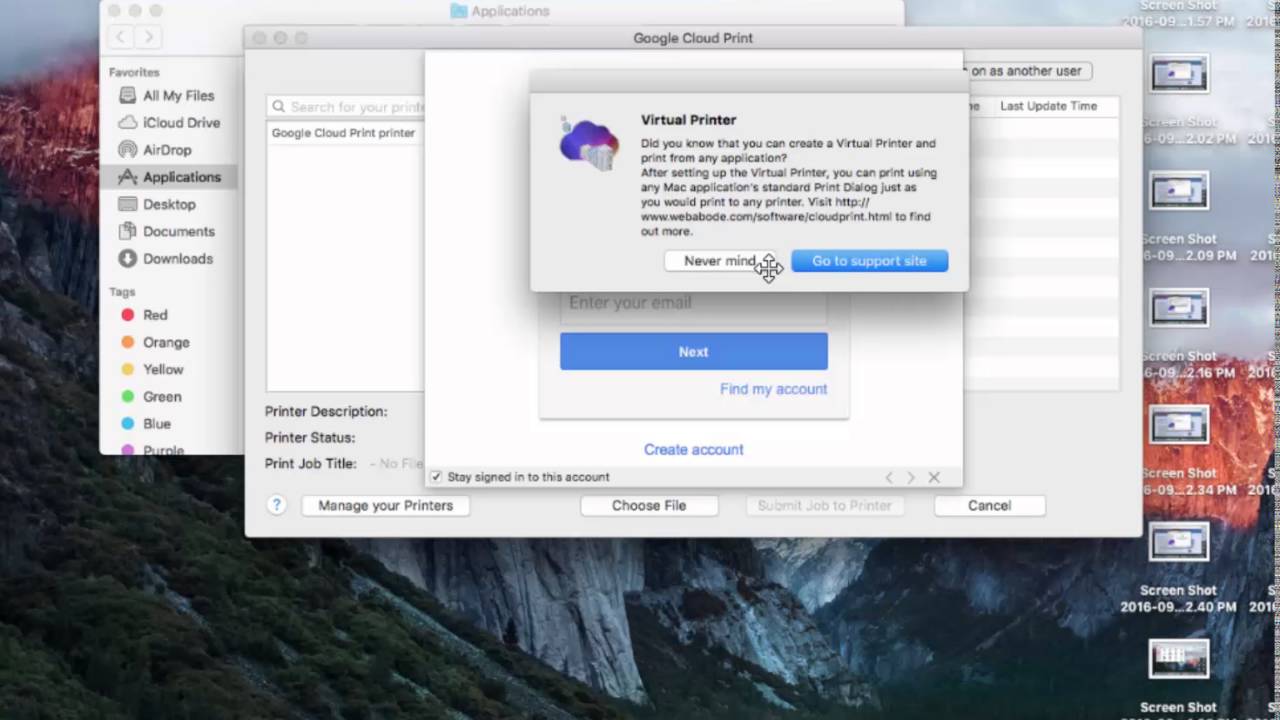Toggle Stay signed in to this account checkbox
1280x720 pixels.
436,477
